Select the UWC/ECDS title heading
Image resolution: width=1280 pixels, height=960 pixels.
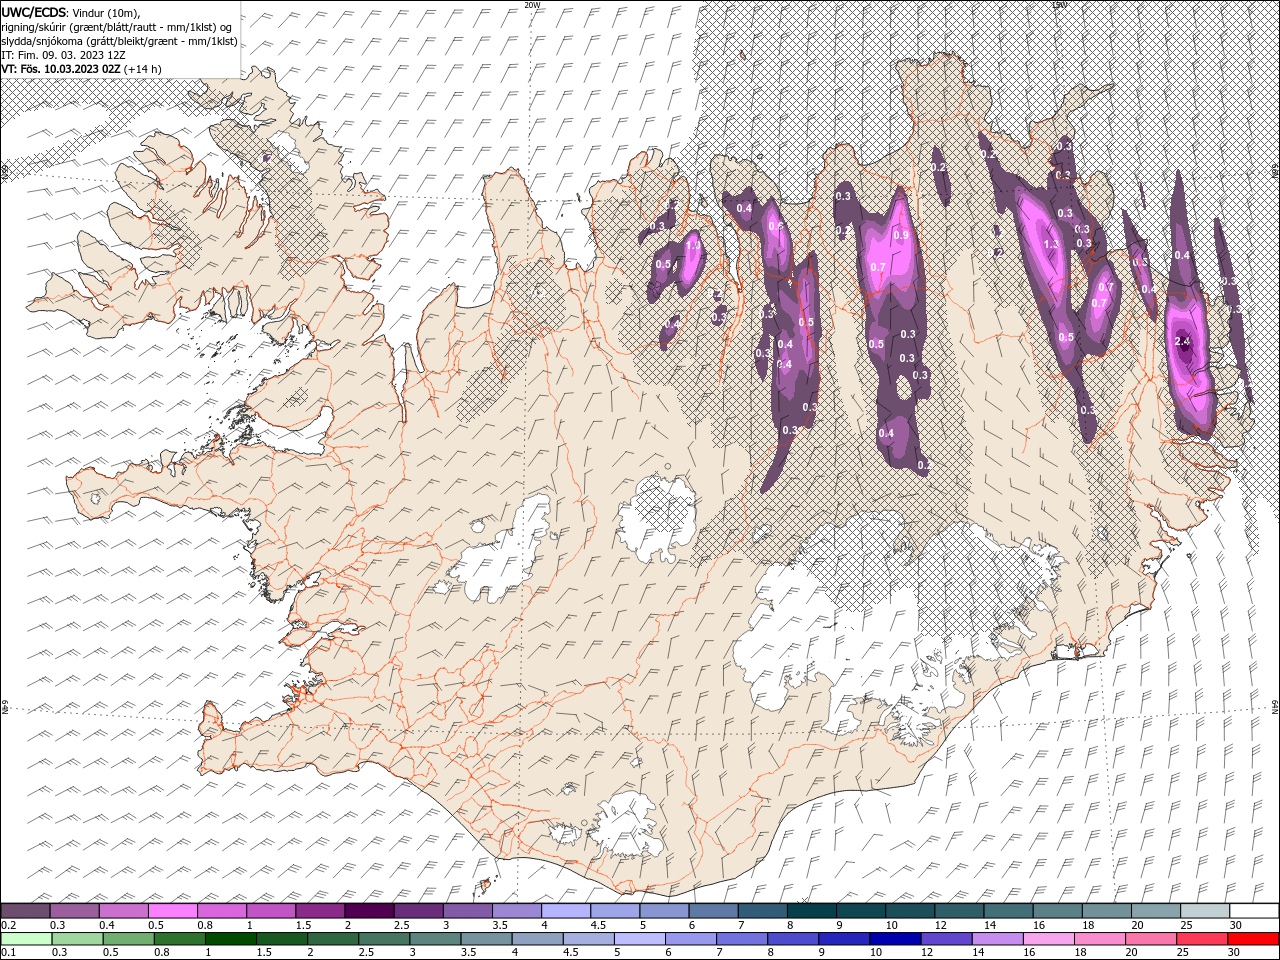click(x=34, y=12)
